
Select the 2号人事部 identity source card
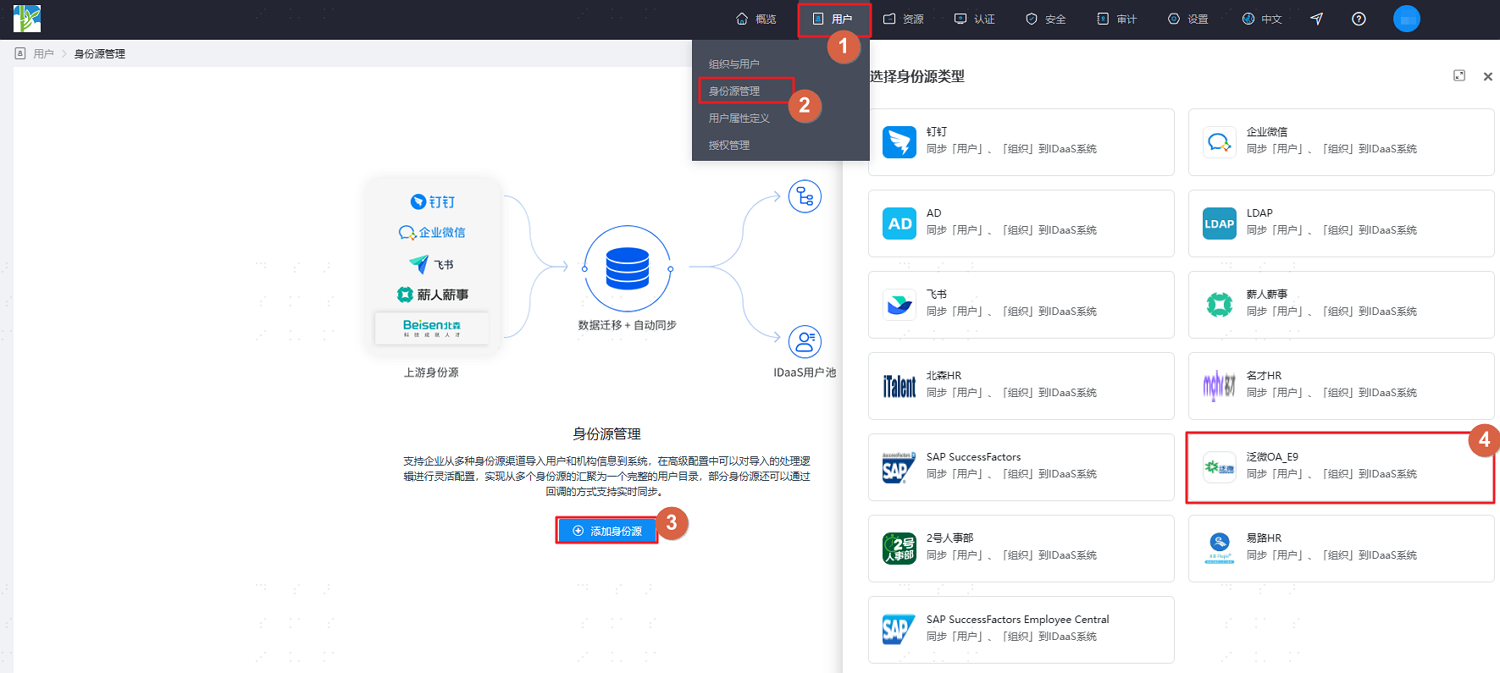[1021, 548]
